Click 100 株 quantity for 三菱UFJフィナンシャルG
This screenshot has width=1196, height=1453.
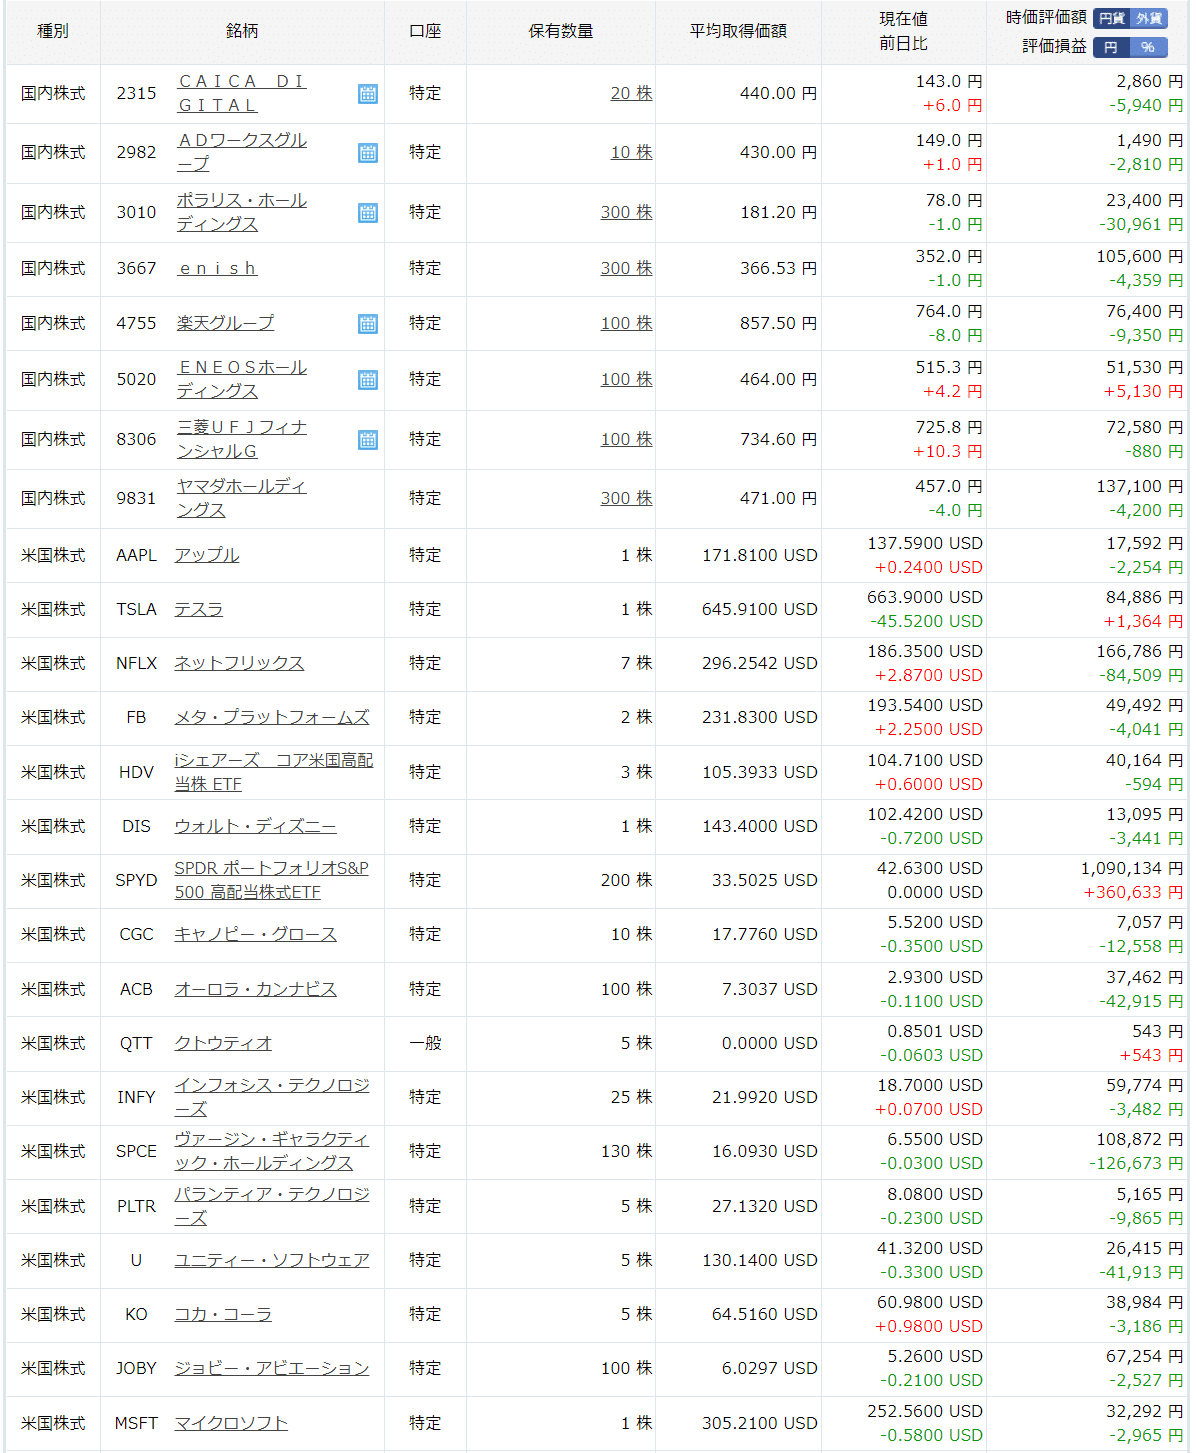click(626, 439)
